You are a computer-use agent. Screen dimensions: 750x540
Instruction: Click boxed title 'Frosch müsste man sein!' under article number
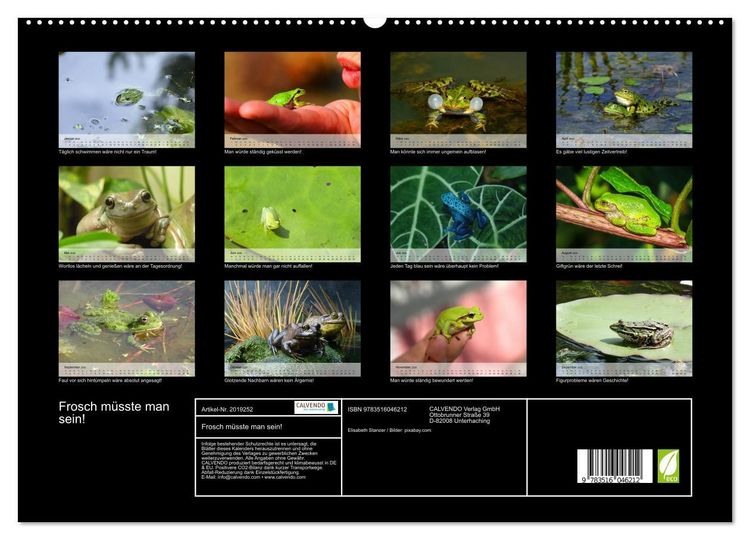pos(242,427)
